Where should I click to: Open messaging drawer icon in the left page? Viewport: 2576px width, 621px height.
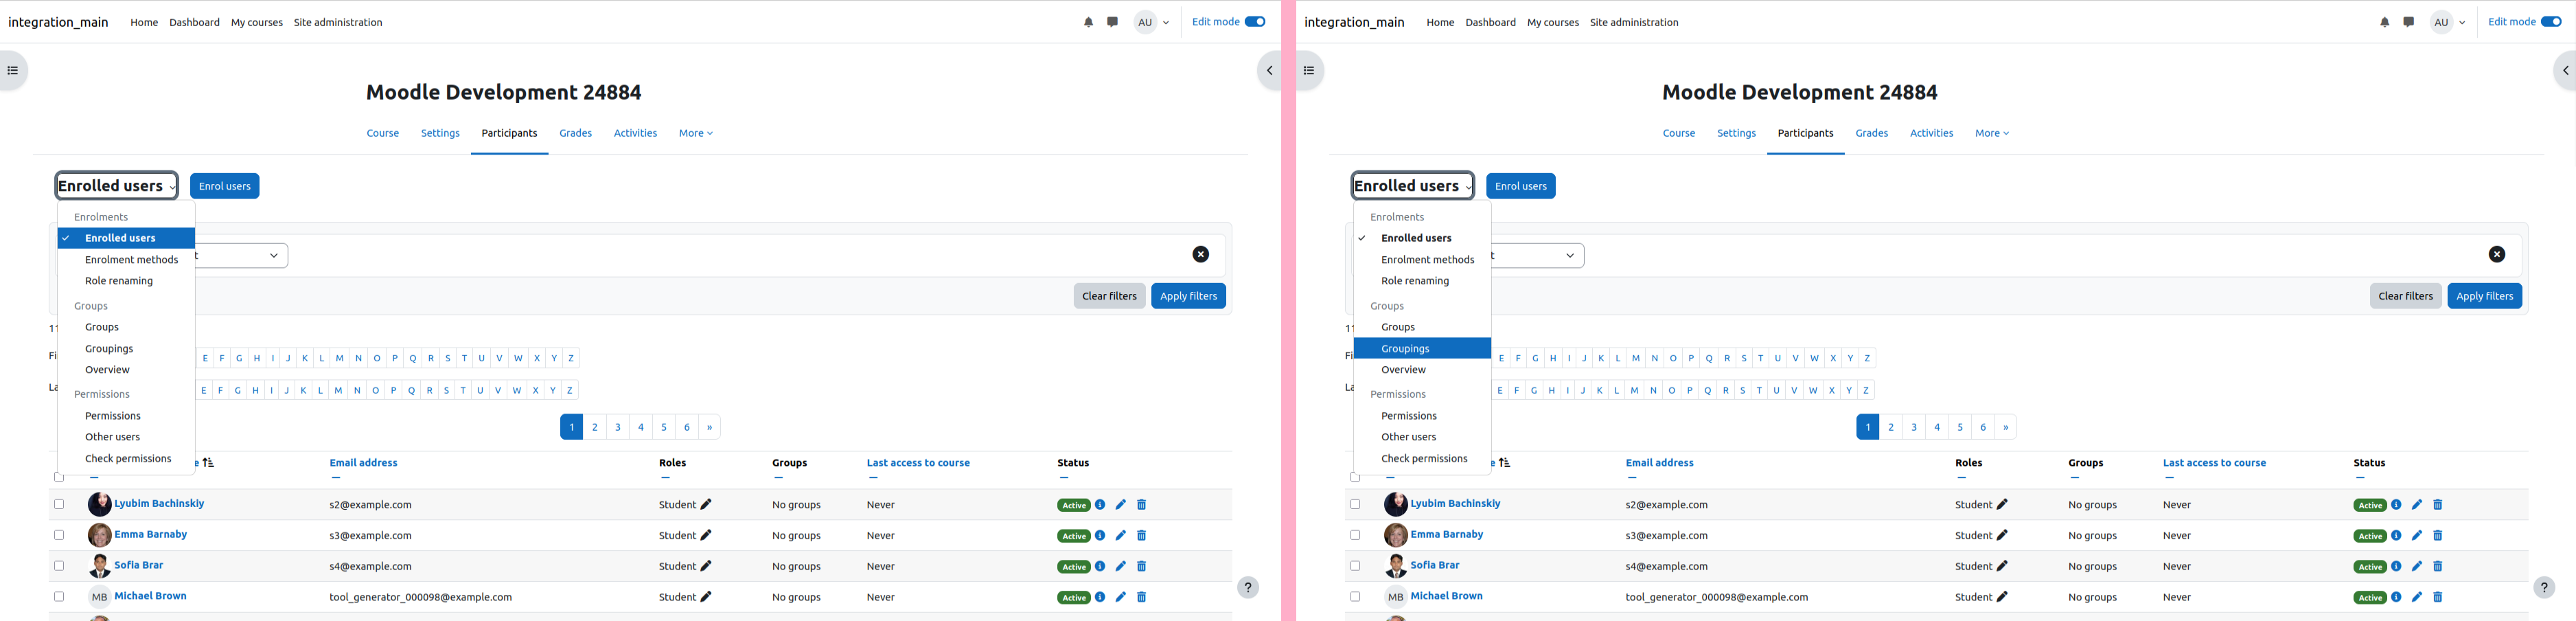pos(1112,22)
